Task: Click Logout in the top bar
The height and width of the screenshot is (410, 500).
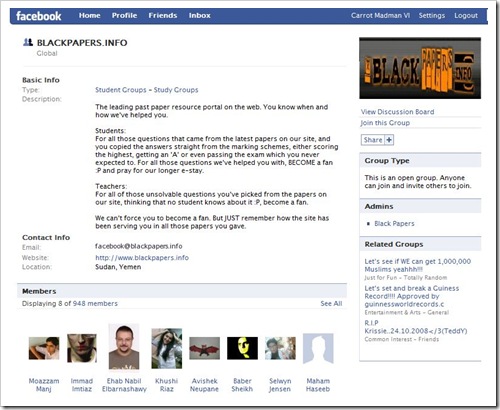Action: [466, 15]
